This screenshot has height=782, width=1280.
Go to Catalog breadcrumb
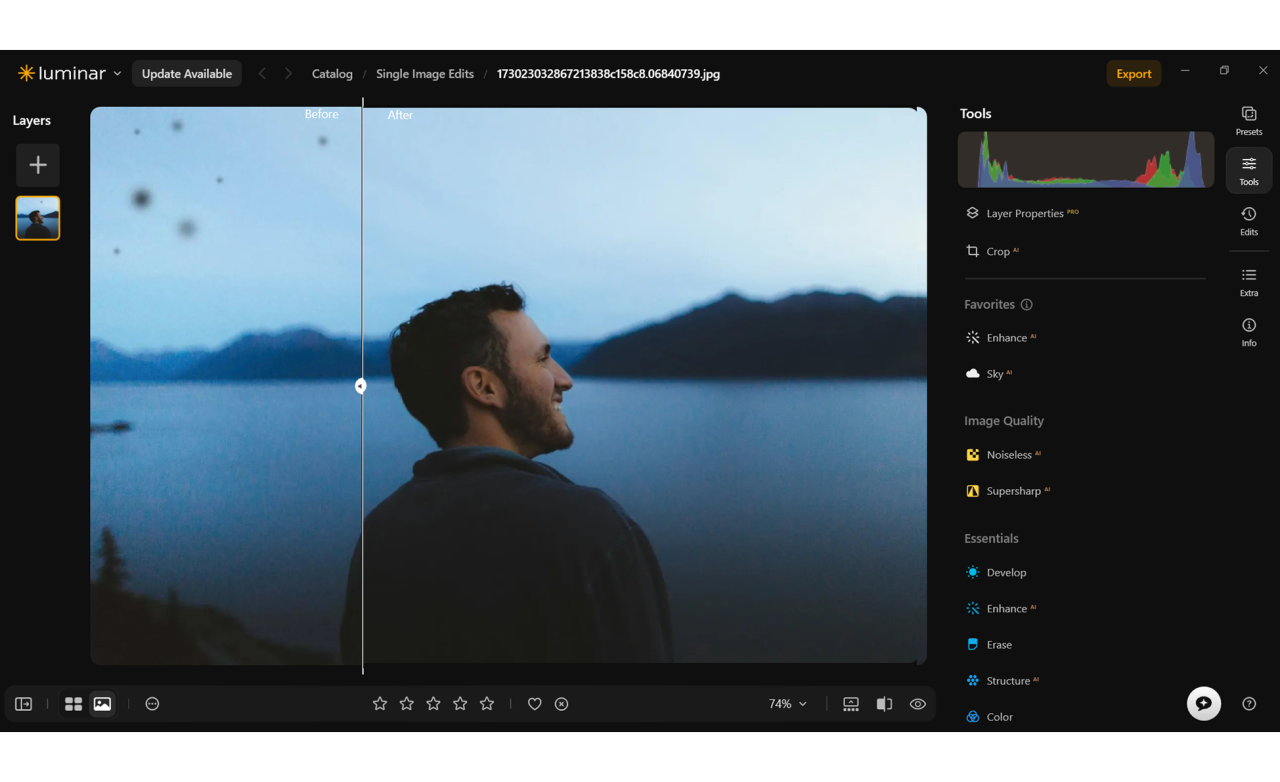tap(332, 74)
